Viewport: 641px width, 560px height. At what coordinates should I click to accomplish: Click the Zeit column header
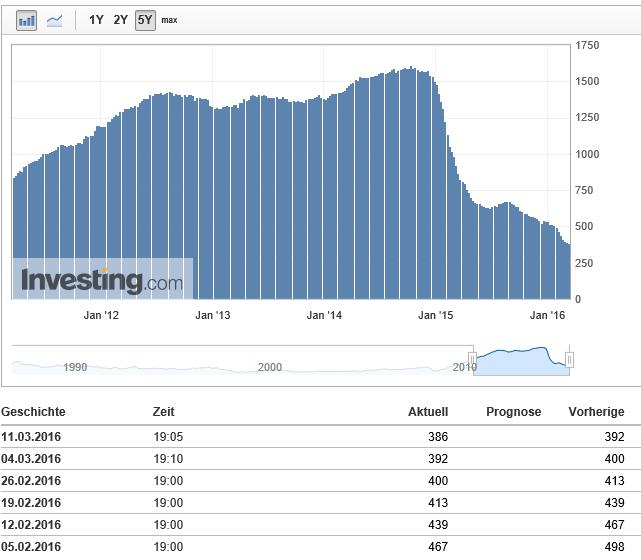[x=163, y=412]
